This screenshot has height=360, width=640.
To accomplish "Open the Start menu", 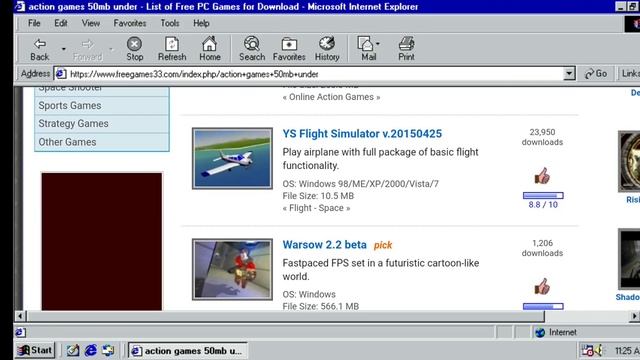I will [35, 350].
